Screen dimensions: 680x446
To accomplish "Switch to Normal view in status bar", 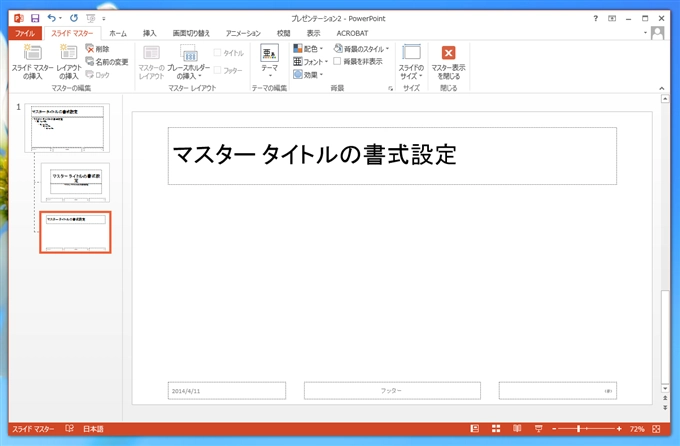I will pos(475,429).
